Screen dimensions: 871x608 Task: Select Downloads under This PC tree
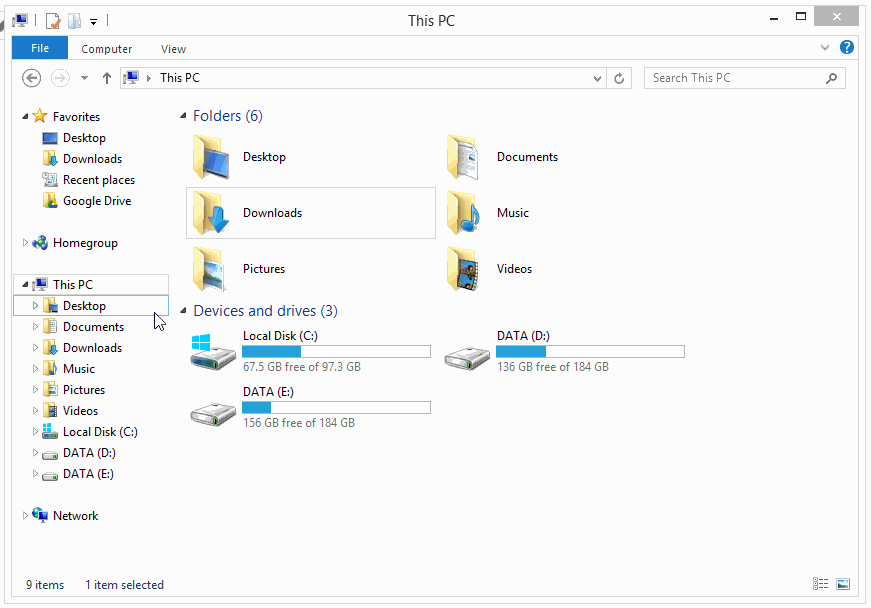(x=92, y=348)
